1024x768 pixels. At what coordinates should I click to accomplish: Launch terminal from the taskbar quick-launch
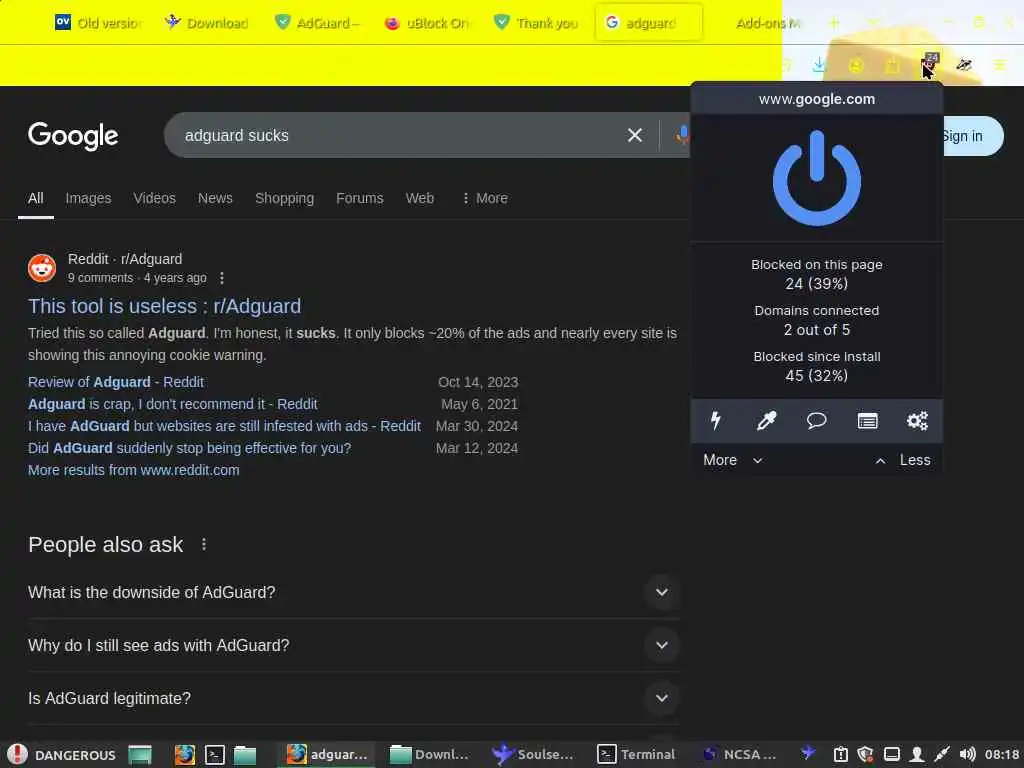click(x=215, y=755)
